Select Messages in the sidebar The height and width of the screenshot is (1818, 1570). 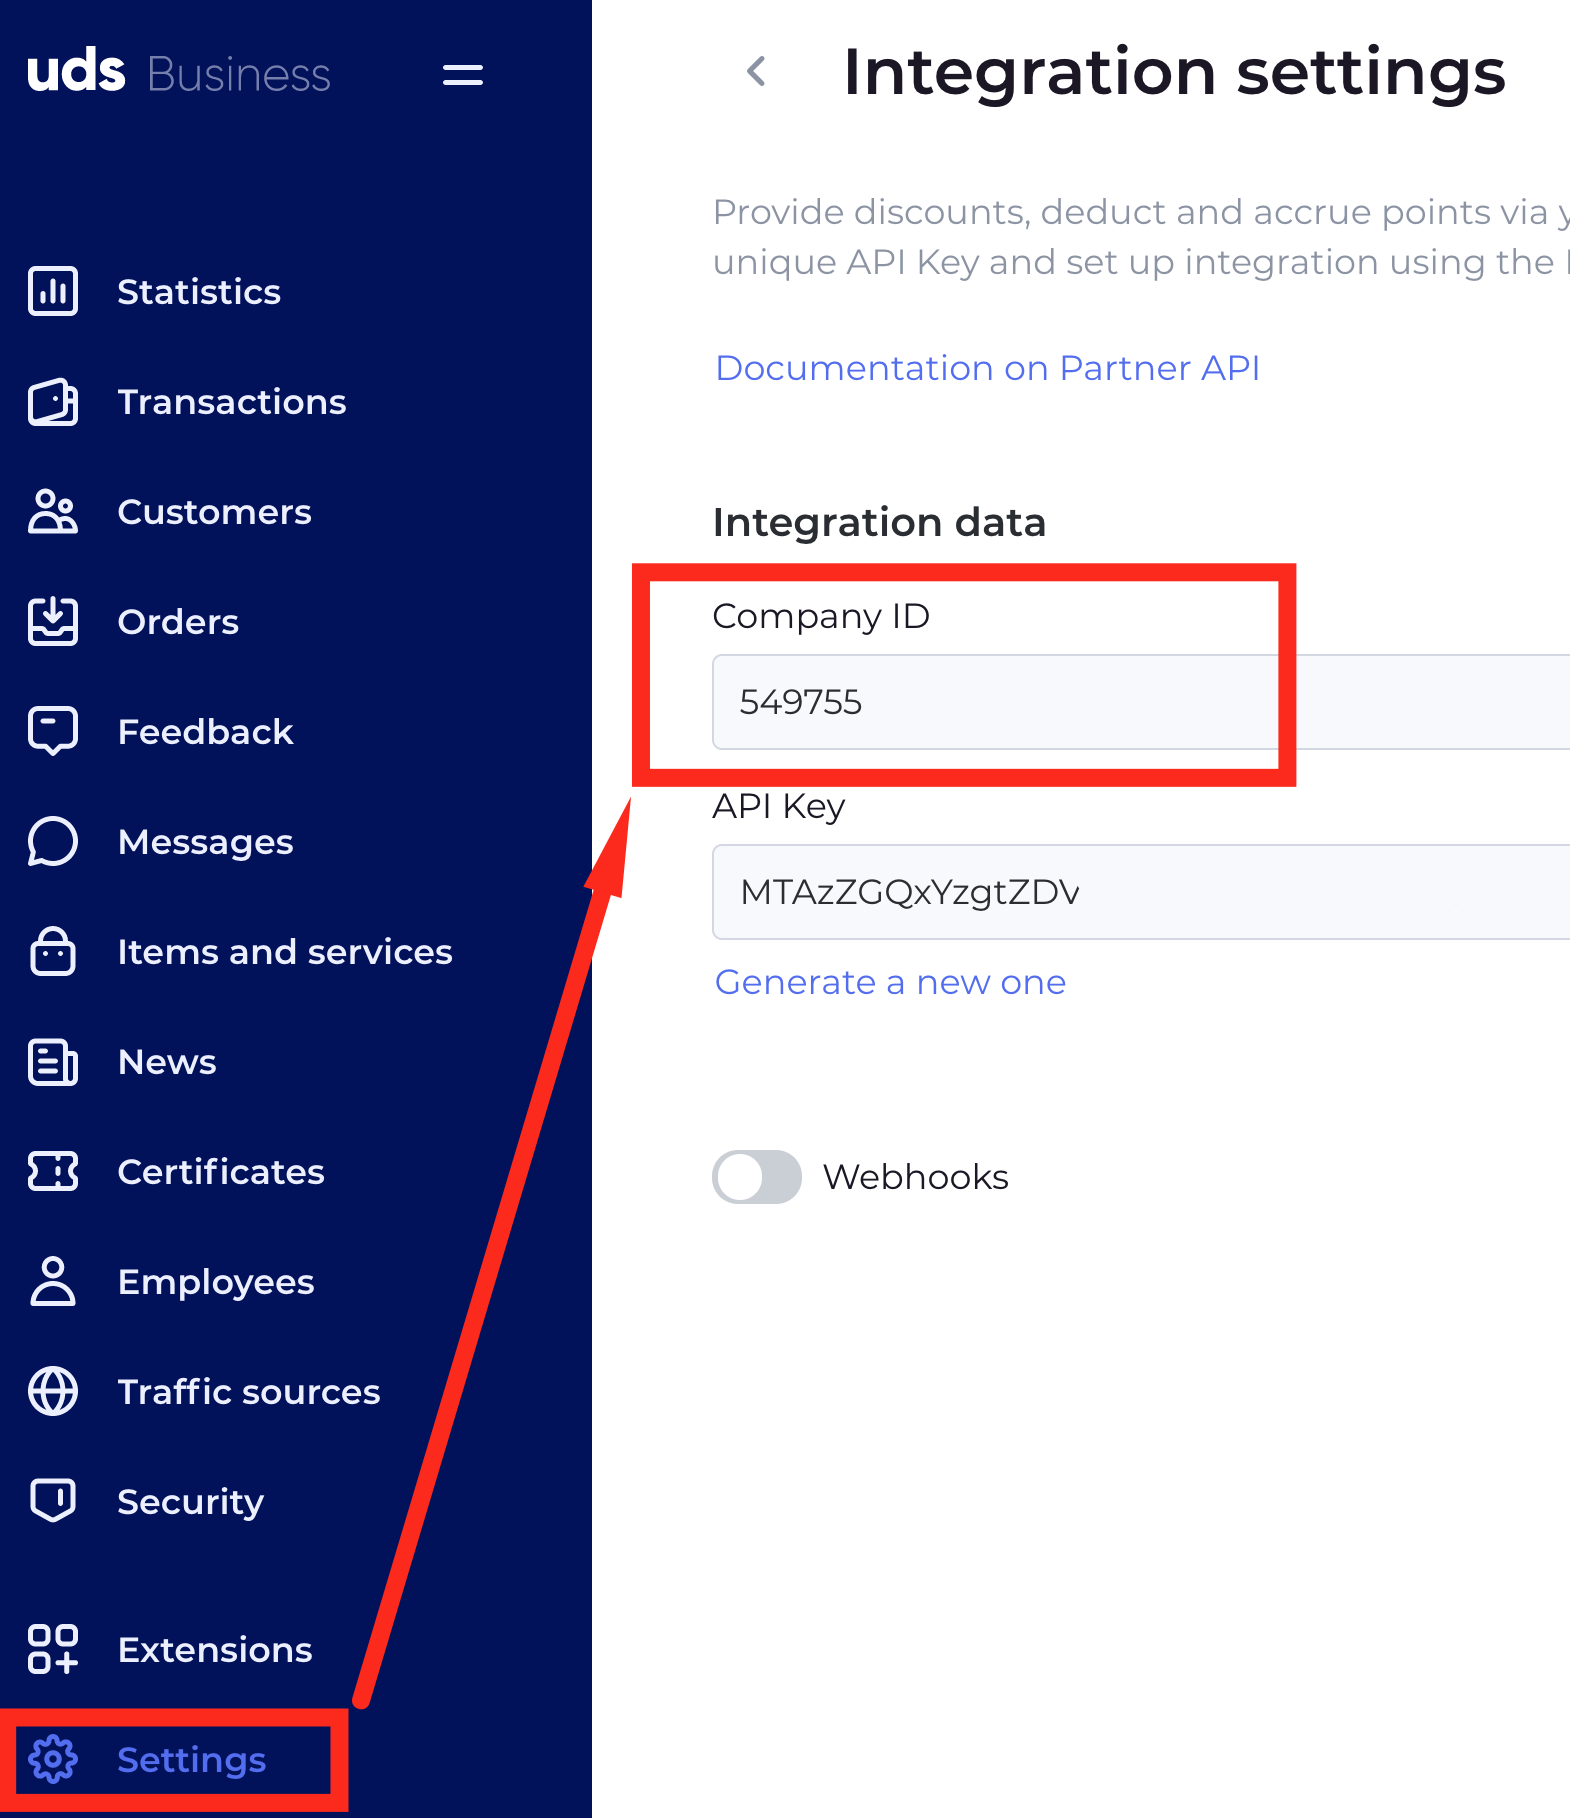[205, 841]
